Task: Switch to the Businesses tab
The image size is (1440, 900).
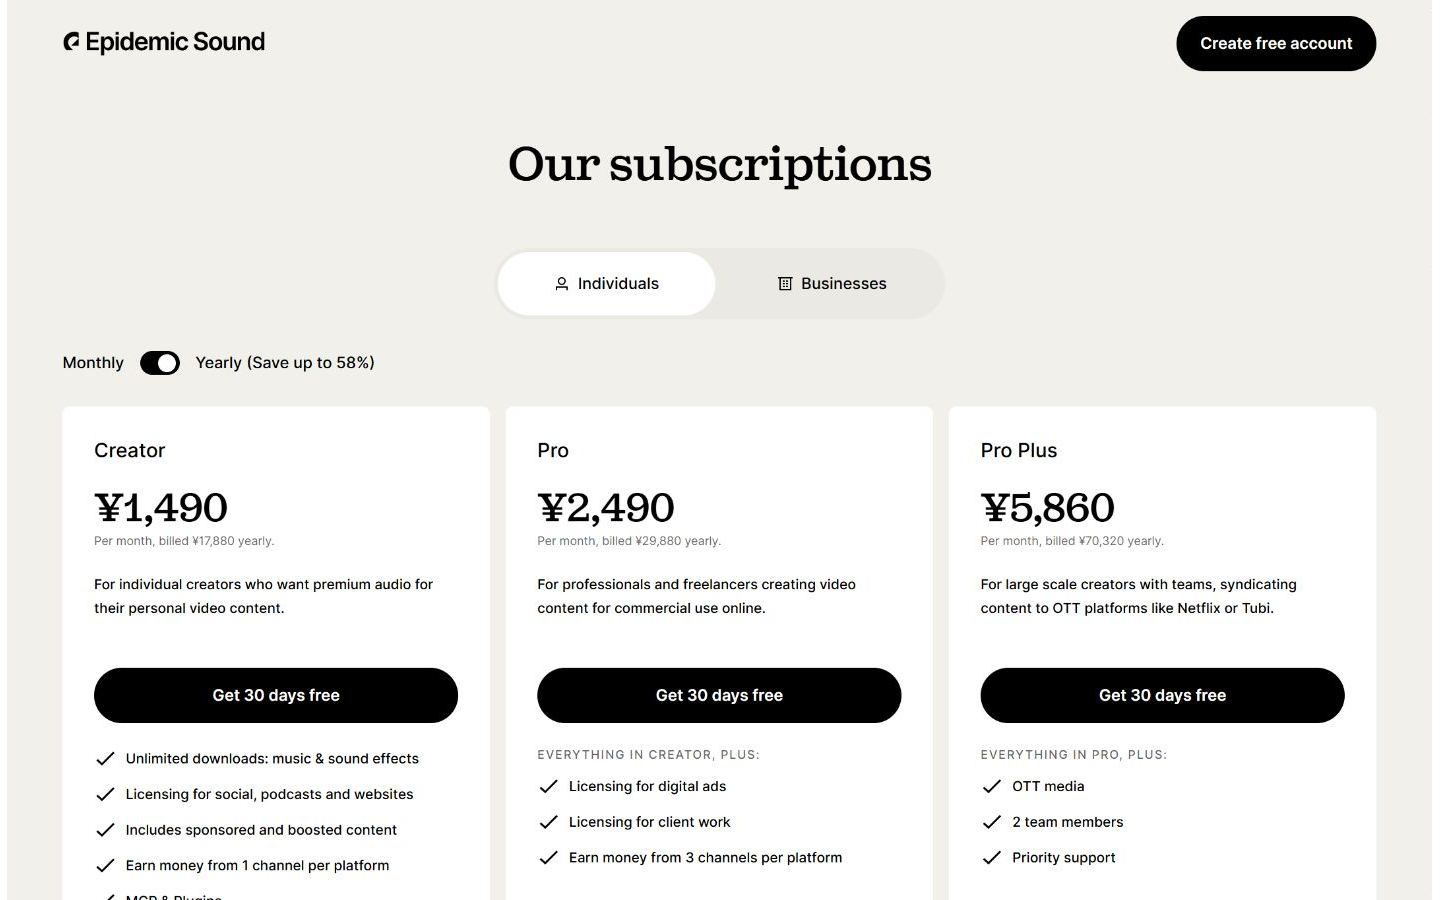Action: click(832, 284)
